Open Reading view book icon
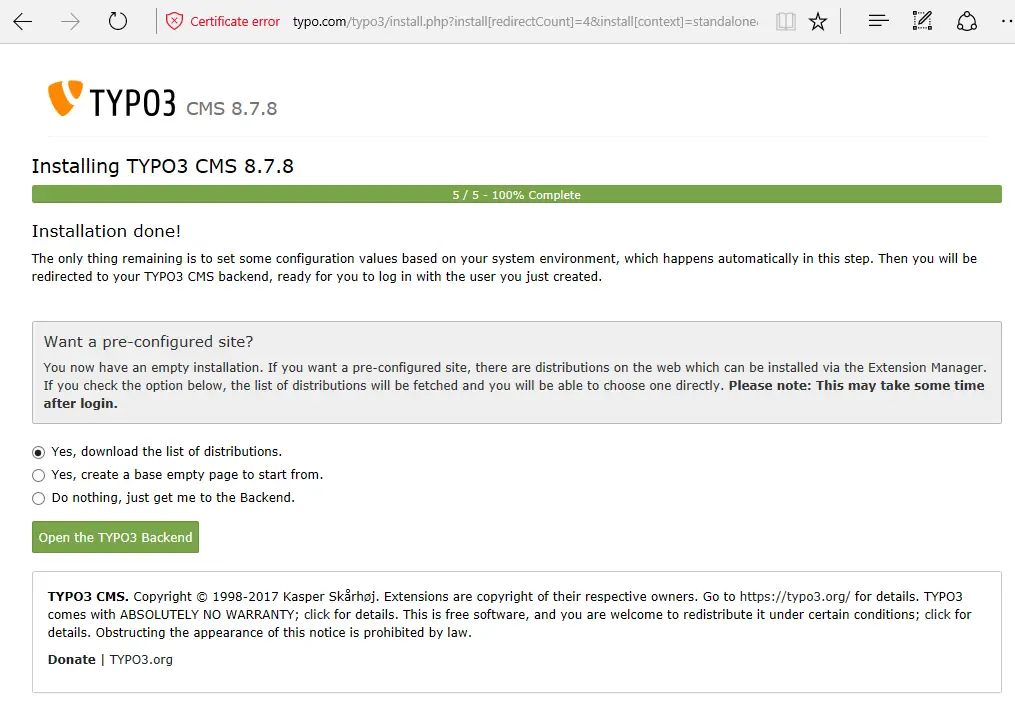The height and width of the screenshot is (728, 1015). (785, 21)
